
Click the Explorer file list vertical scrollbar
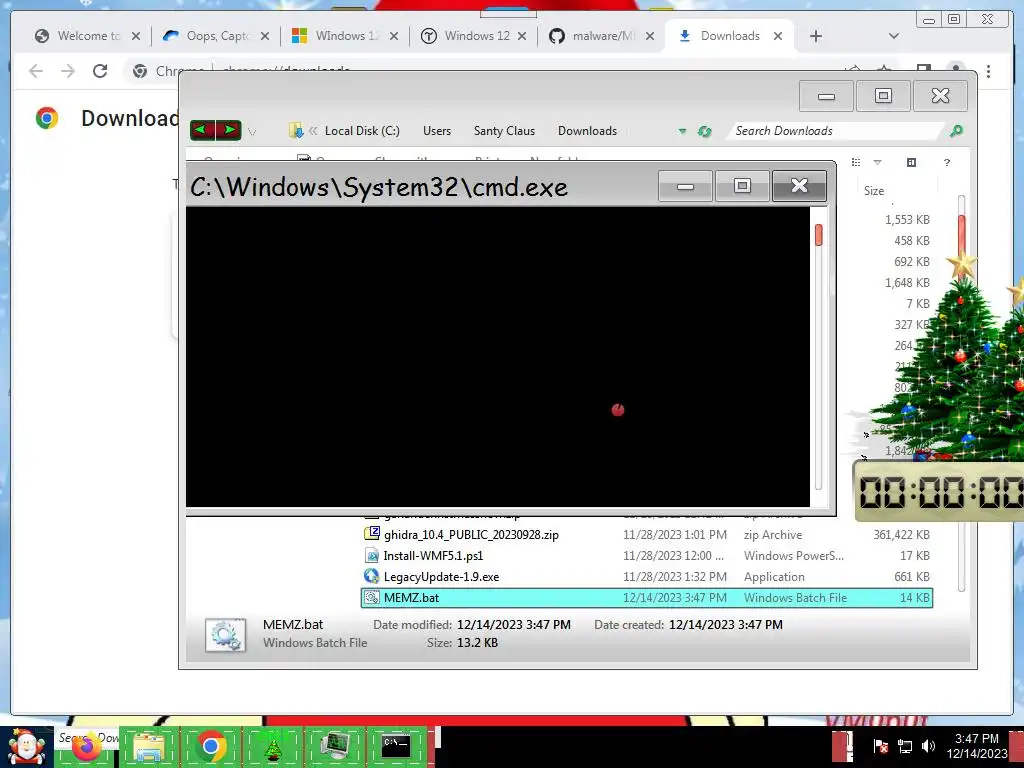click(961, 392)
